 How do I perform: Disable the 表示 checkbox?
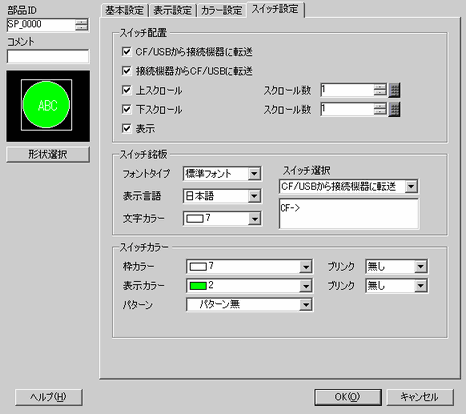click(x=127, y=128)
